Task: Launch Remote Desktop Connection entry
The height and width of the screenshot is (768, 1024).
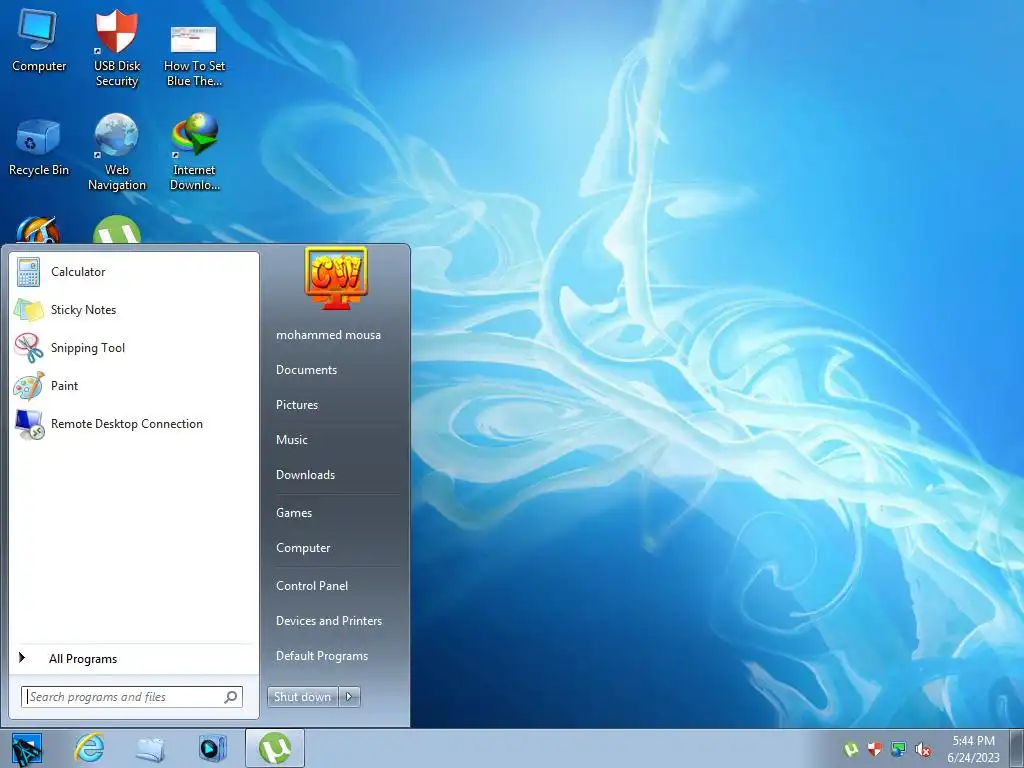Action: point(134,424)
